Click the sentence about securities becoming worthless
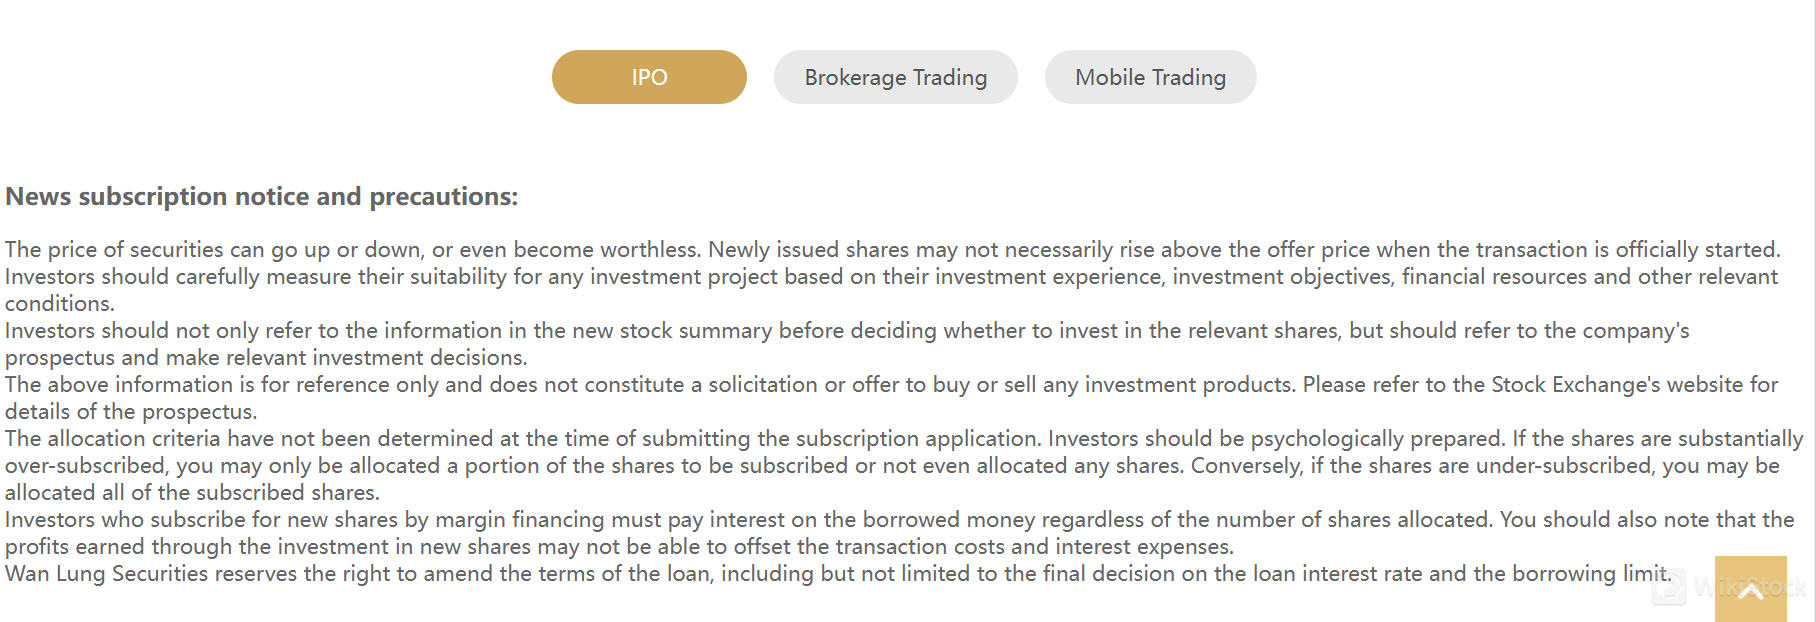Image resolution: width=1816 pixels, height=622 pixels. pos(352,249)
